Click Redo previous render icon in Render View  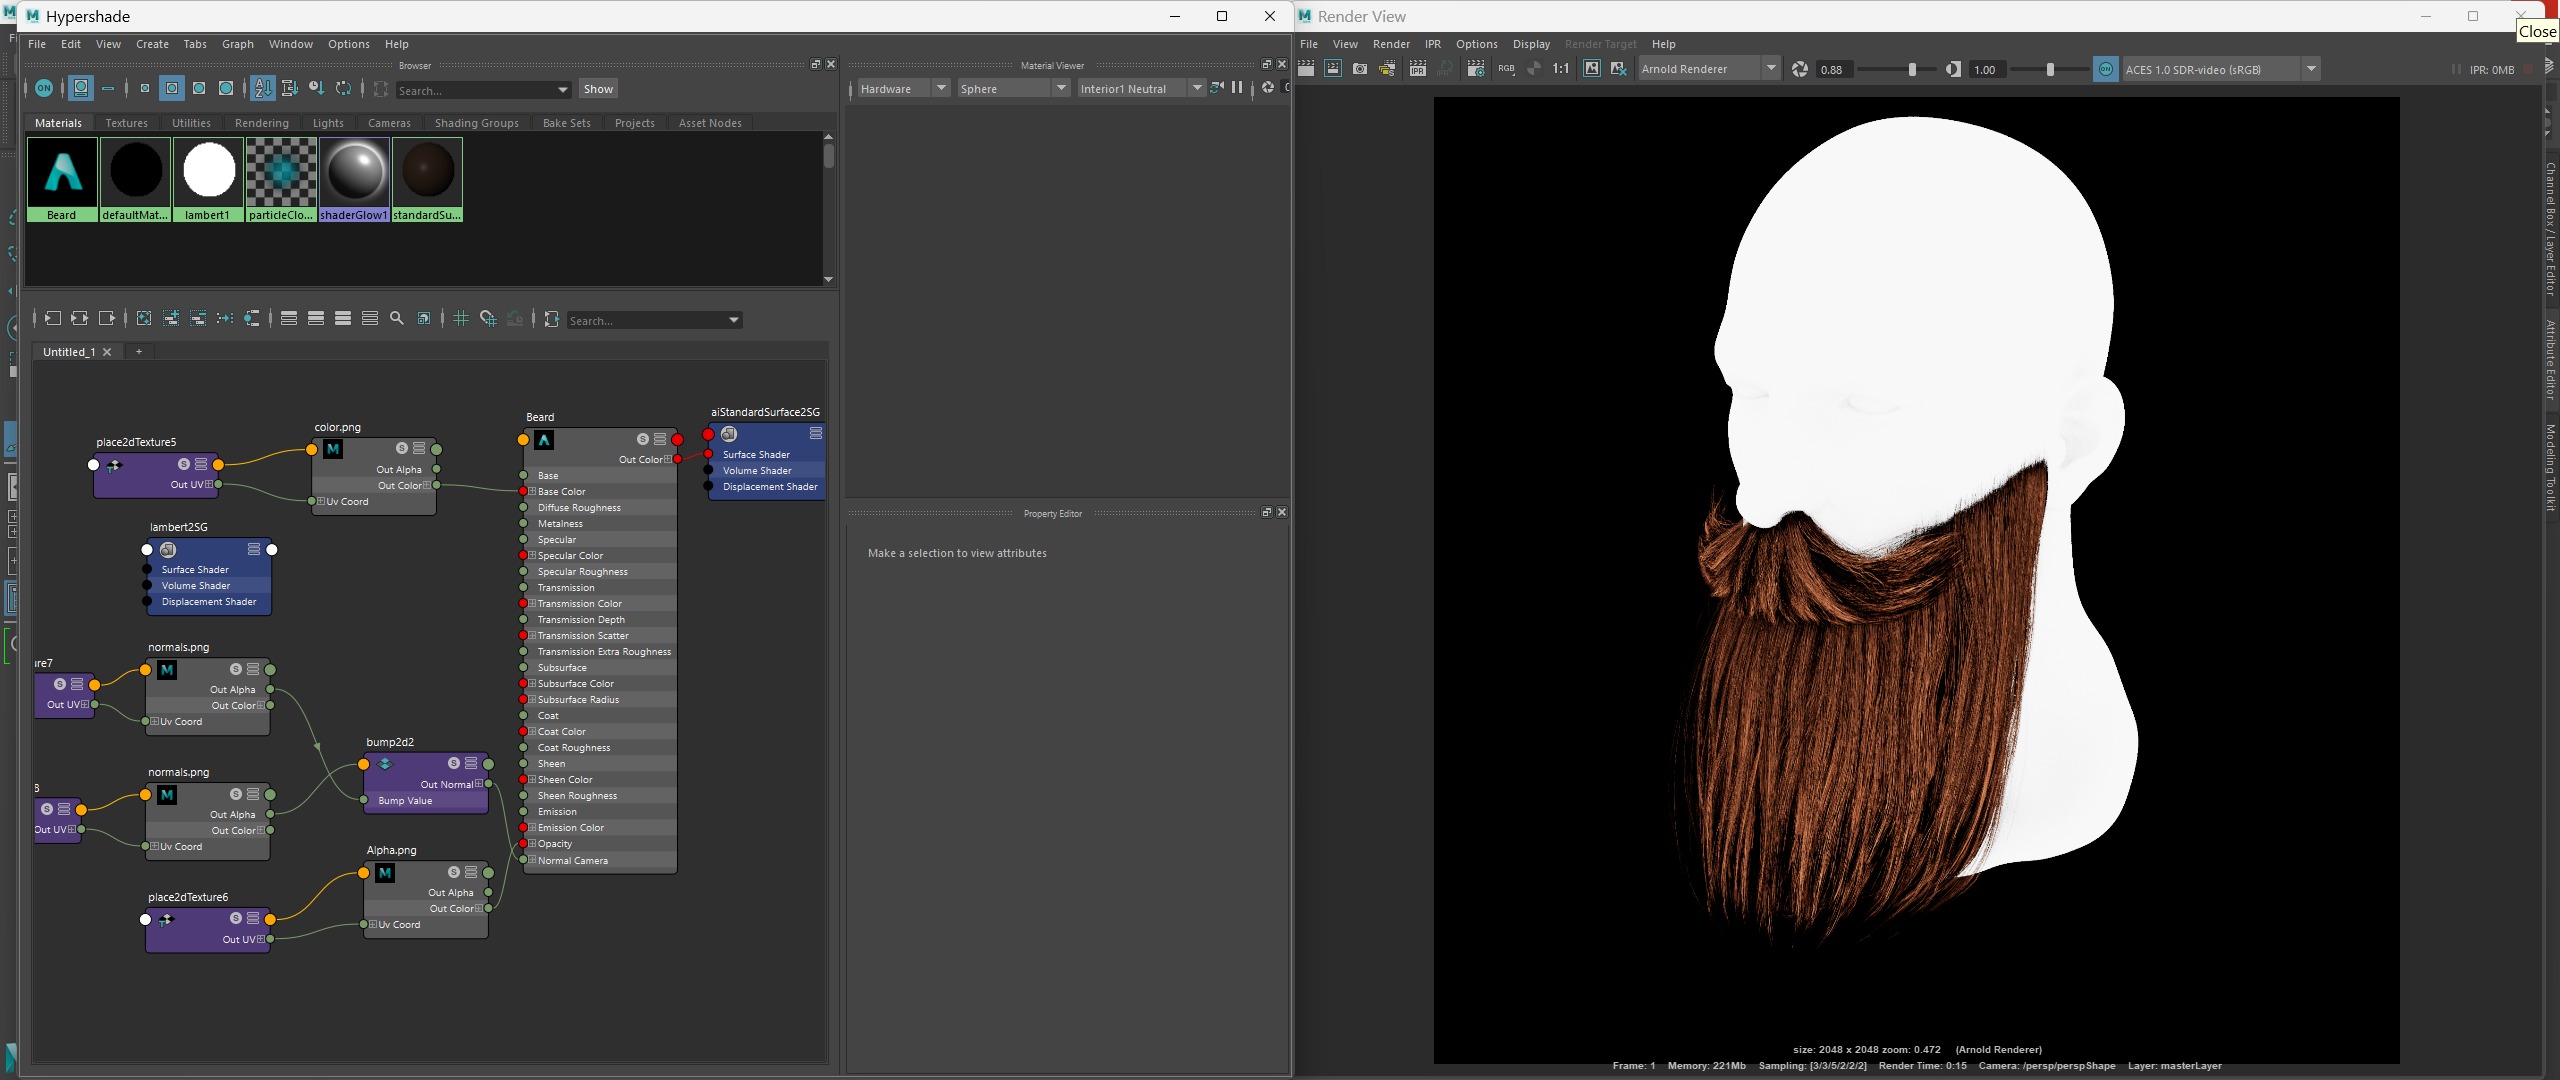[1306, 69]
